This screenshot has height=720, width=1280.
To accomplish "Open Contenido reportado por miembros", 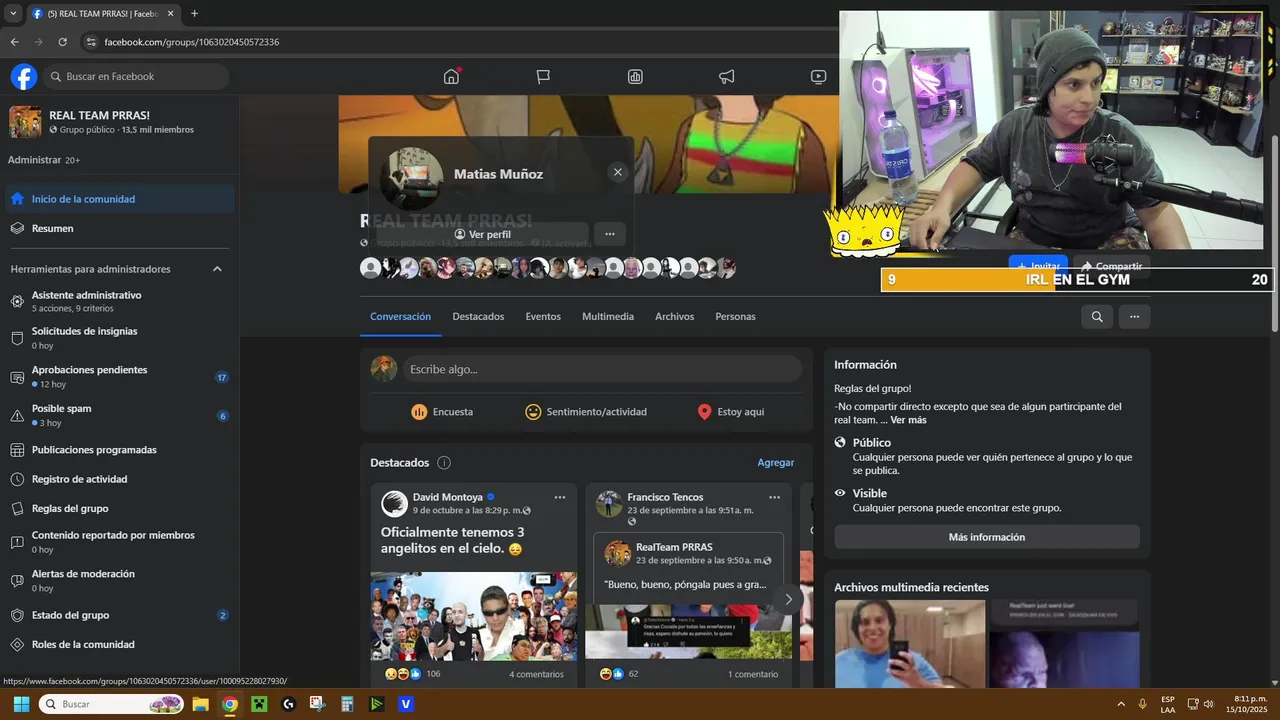I will point(120,542).
